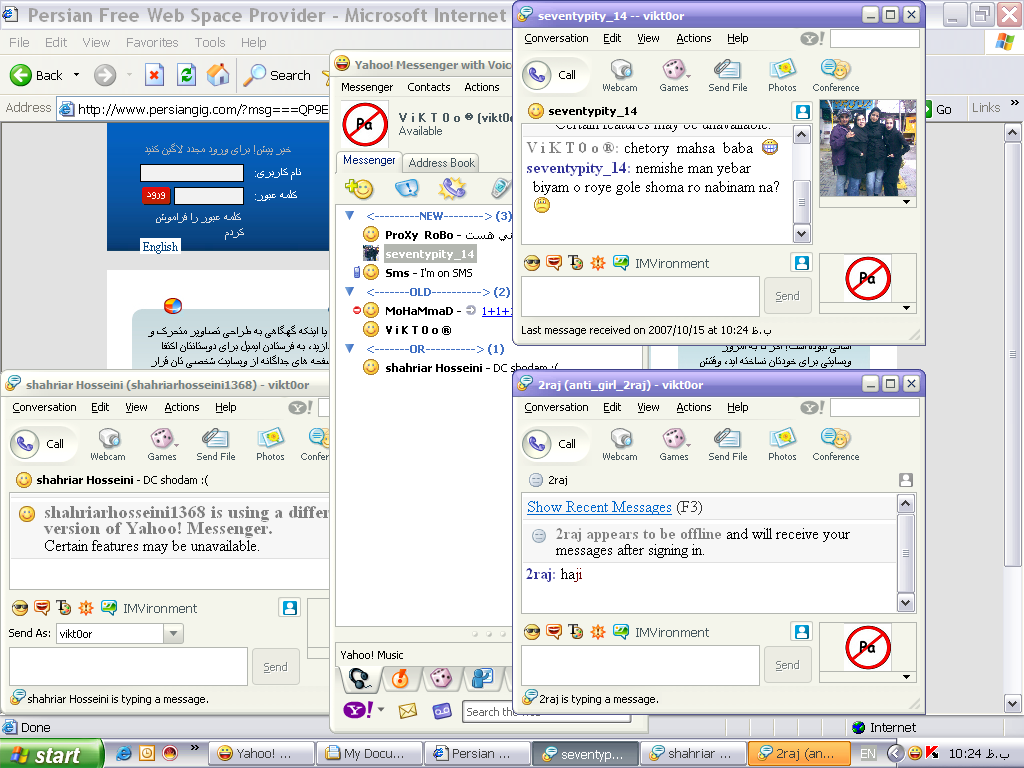1024x768 pixels.
Task: Click Webcam in the 2raj chat window
Action: point(620,445)
